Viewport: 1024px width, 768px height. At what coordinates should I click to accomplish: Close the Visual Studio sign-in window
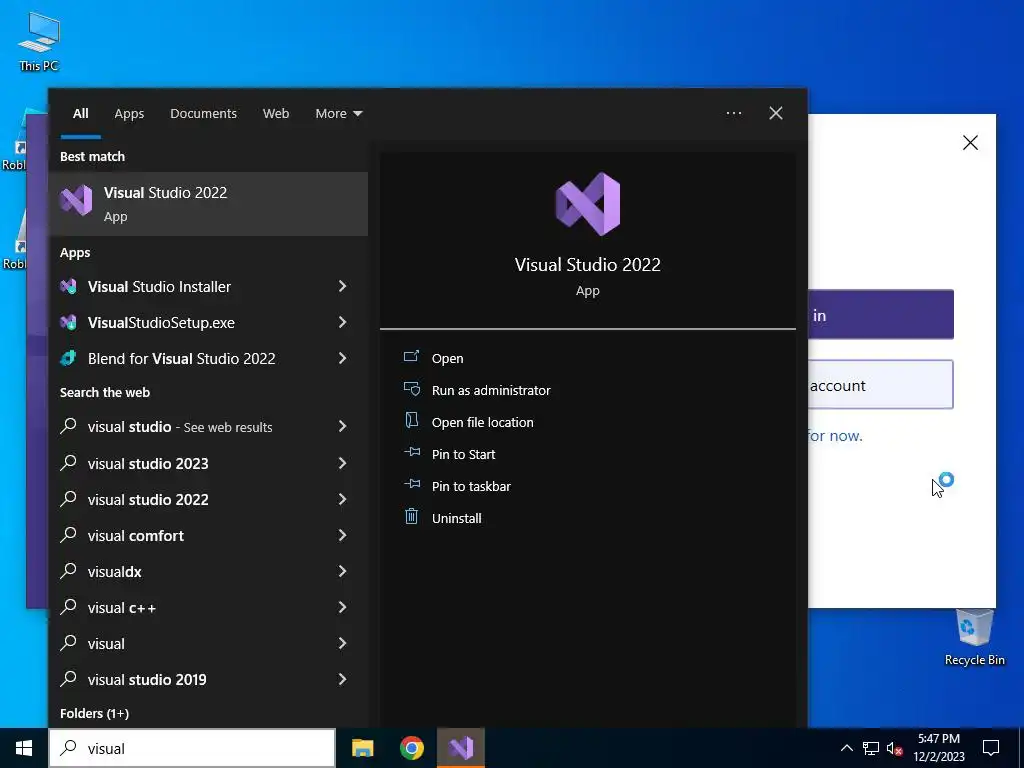point(970,142)
